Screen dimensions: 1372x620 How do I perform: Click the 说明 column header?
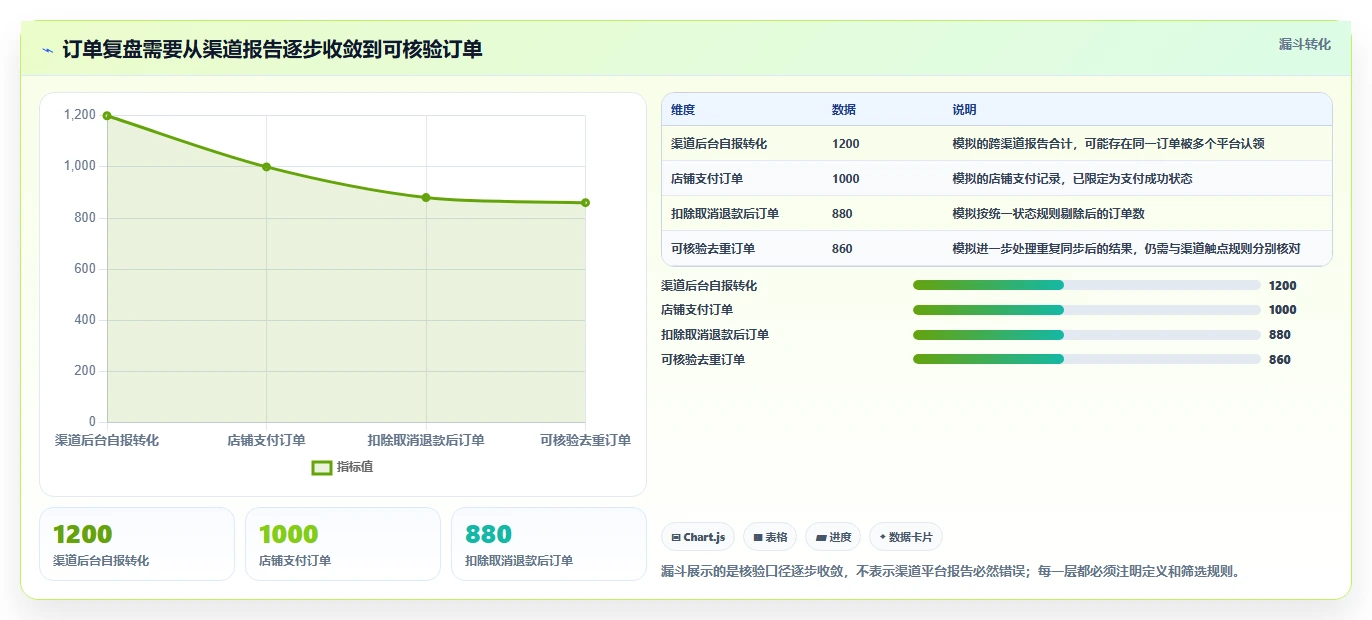(964, 110)
